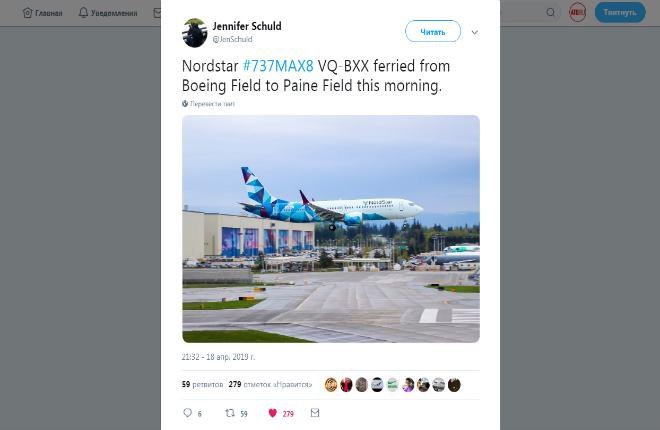The image size is (660, 430).
Task: Open Уведомления notifications bell
Action: point(83,13)
